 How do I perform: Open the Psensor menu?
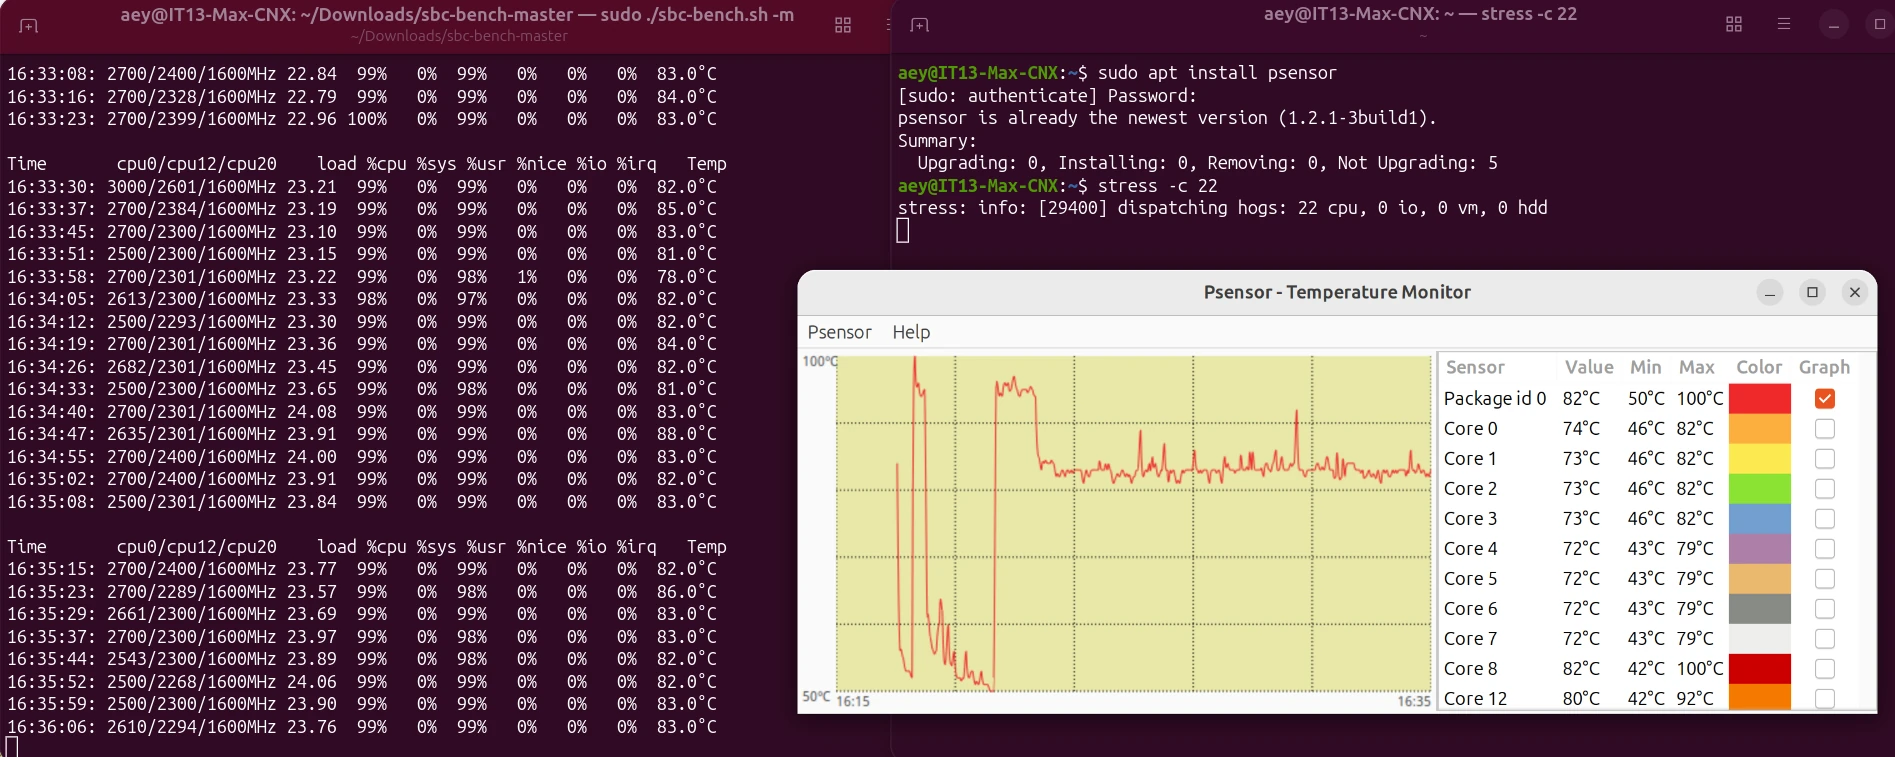point(839,332)
